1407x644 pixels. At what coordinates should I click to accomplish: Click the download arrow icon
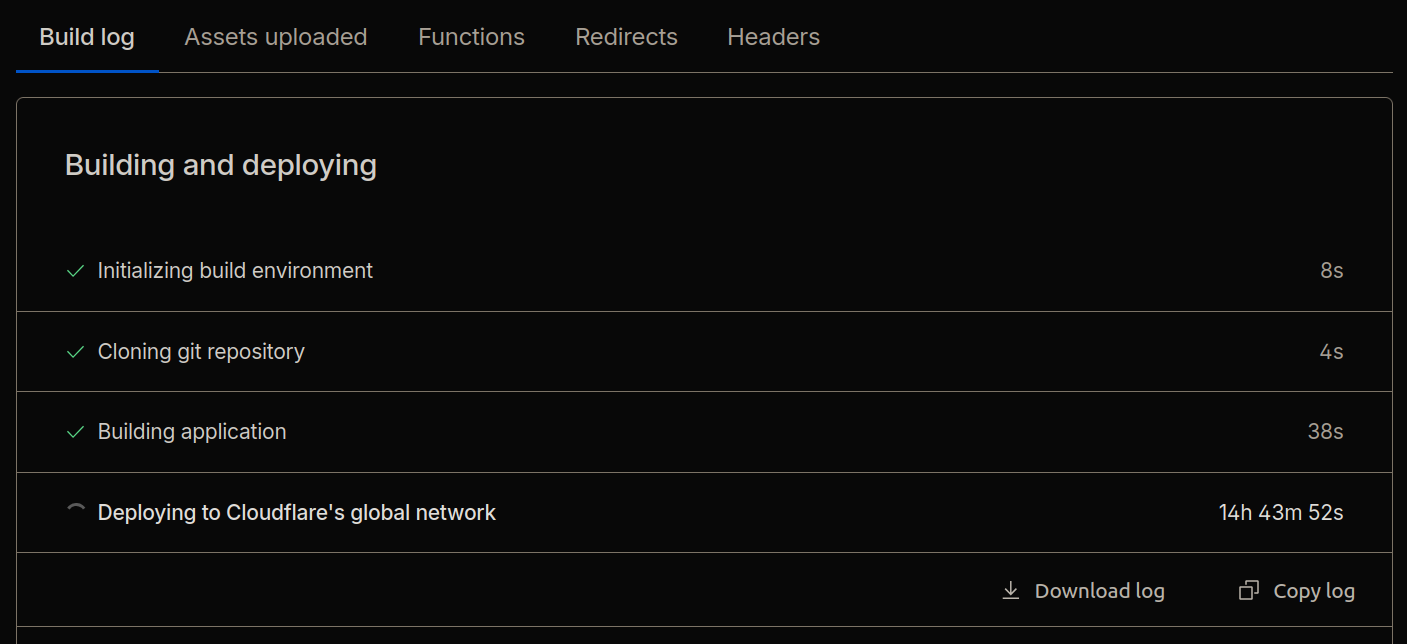click(x=1011, y=591)
